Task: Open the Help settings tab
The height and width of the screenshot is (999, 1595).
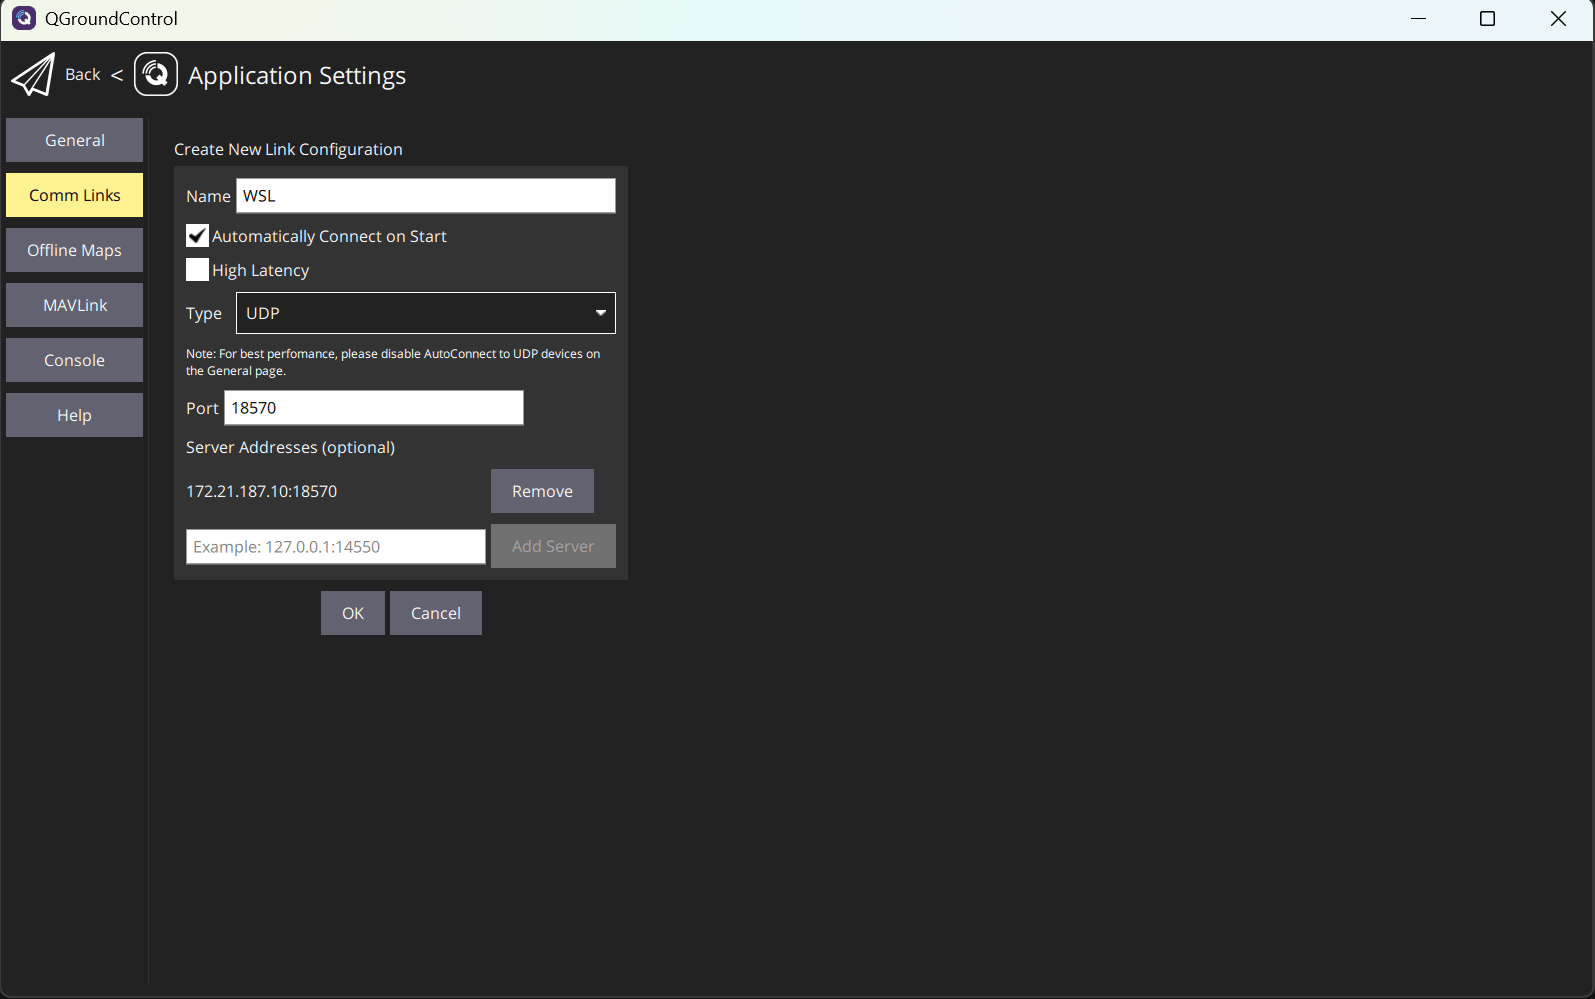Action: (x=75, y=415)
